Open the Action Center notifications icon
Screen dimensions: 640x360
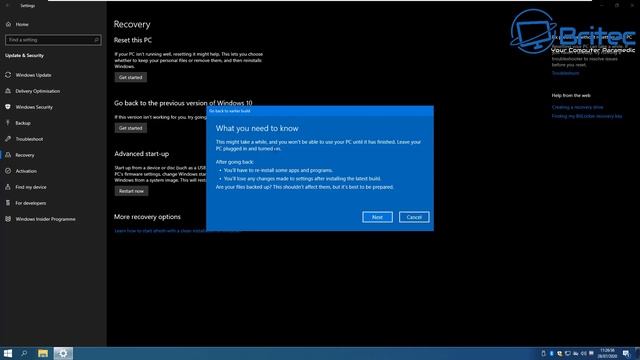pyautogui.click(x=627, y=353)
